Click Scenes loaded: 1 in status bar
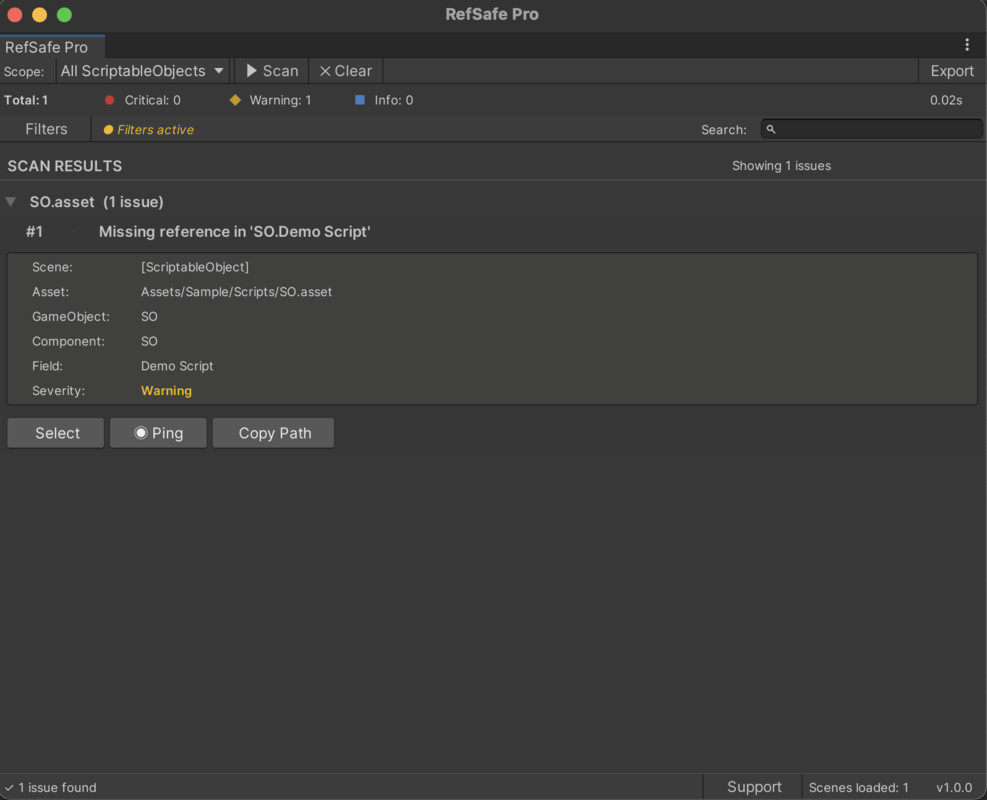This screenshot has width=987, height=800. point(858,787)
